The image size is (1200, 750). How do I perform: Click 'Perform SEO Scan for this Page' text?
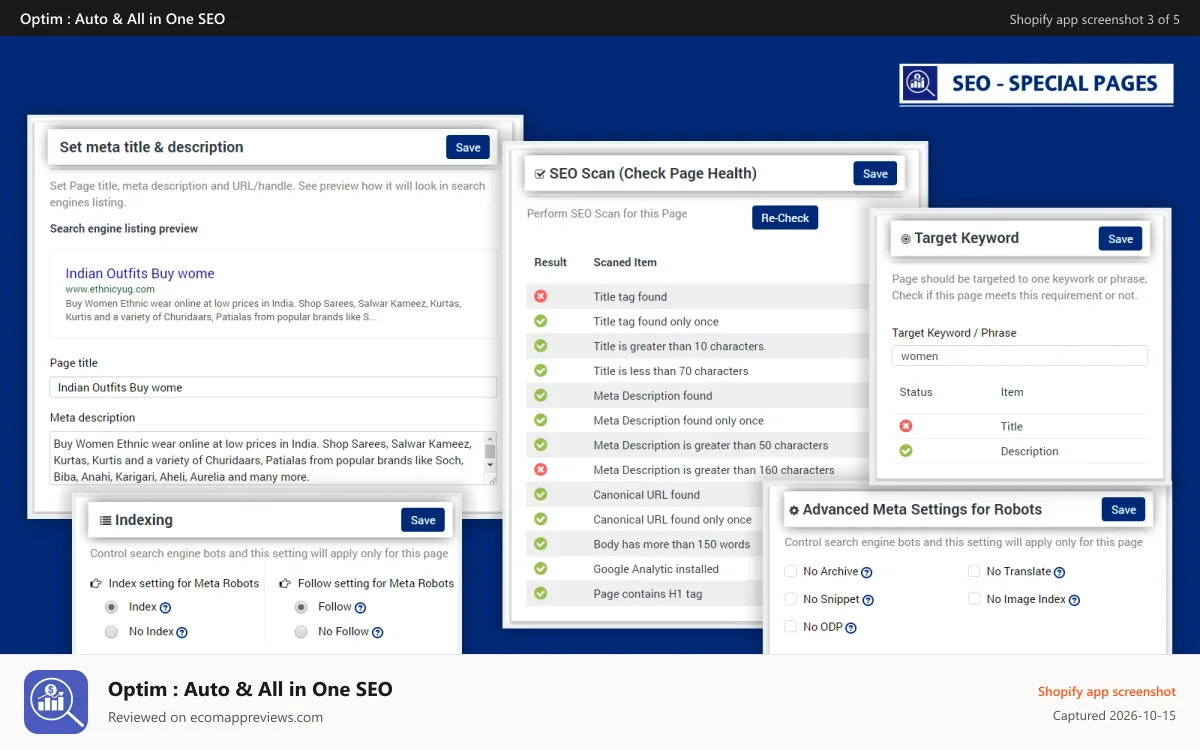(607, 213)
